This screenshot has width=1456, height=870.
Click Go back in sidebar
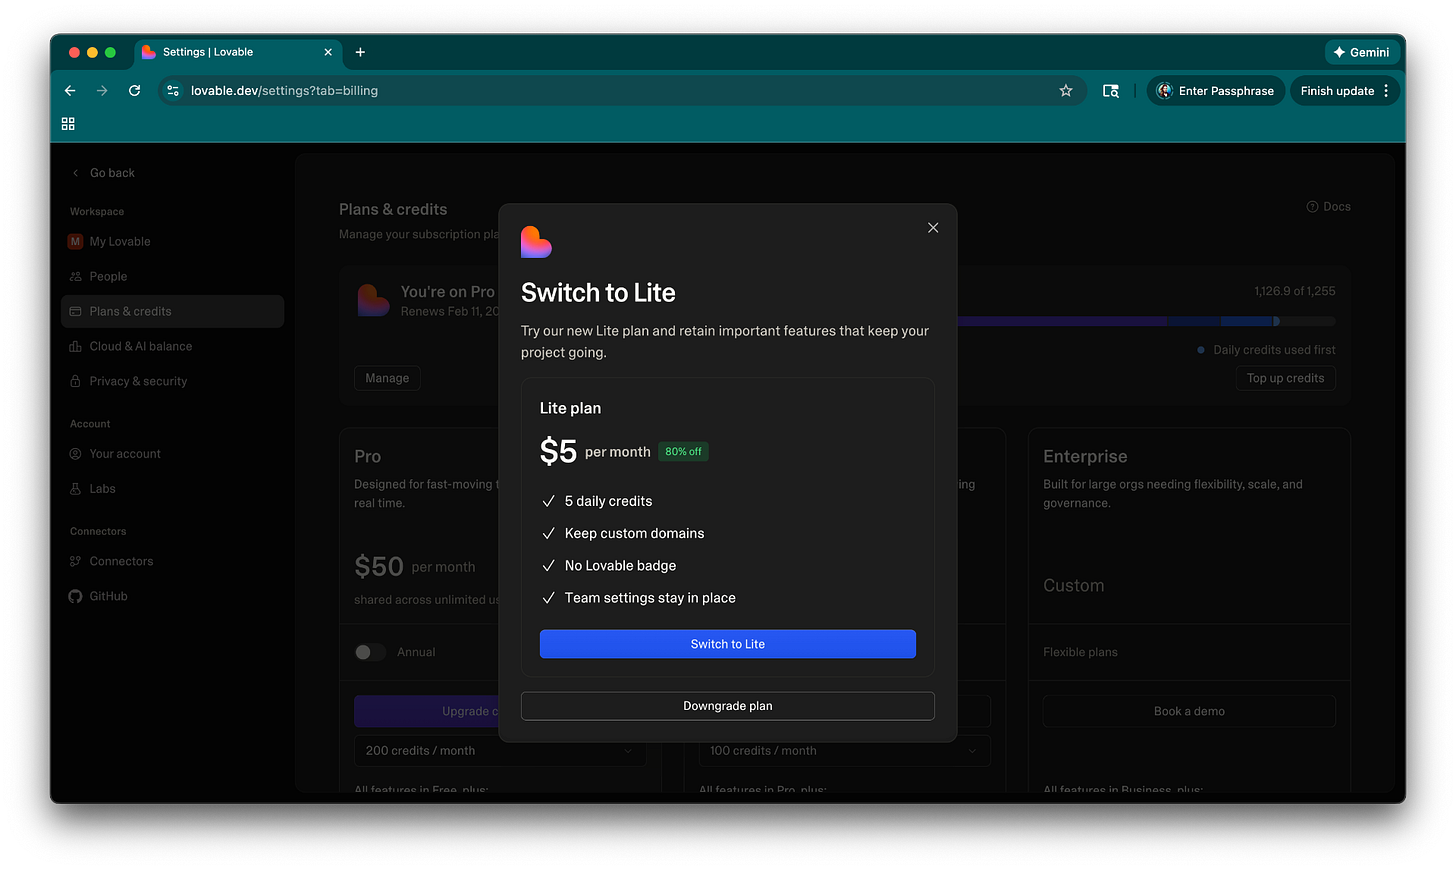(103, 173)
